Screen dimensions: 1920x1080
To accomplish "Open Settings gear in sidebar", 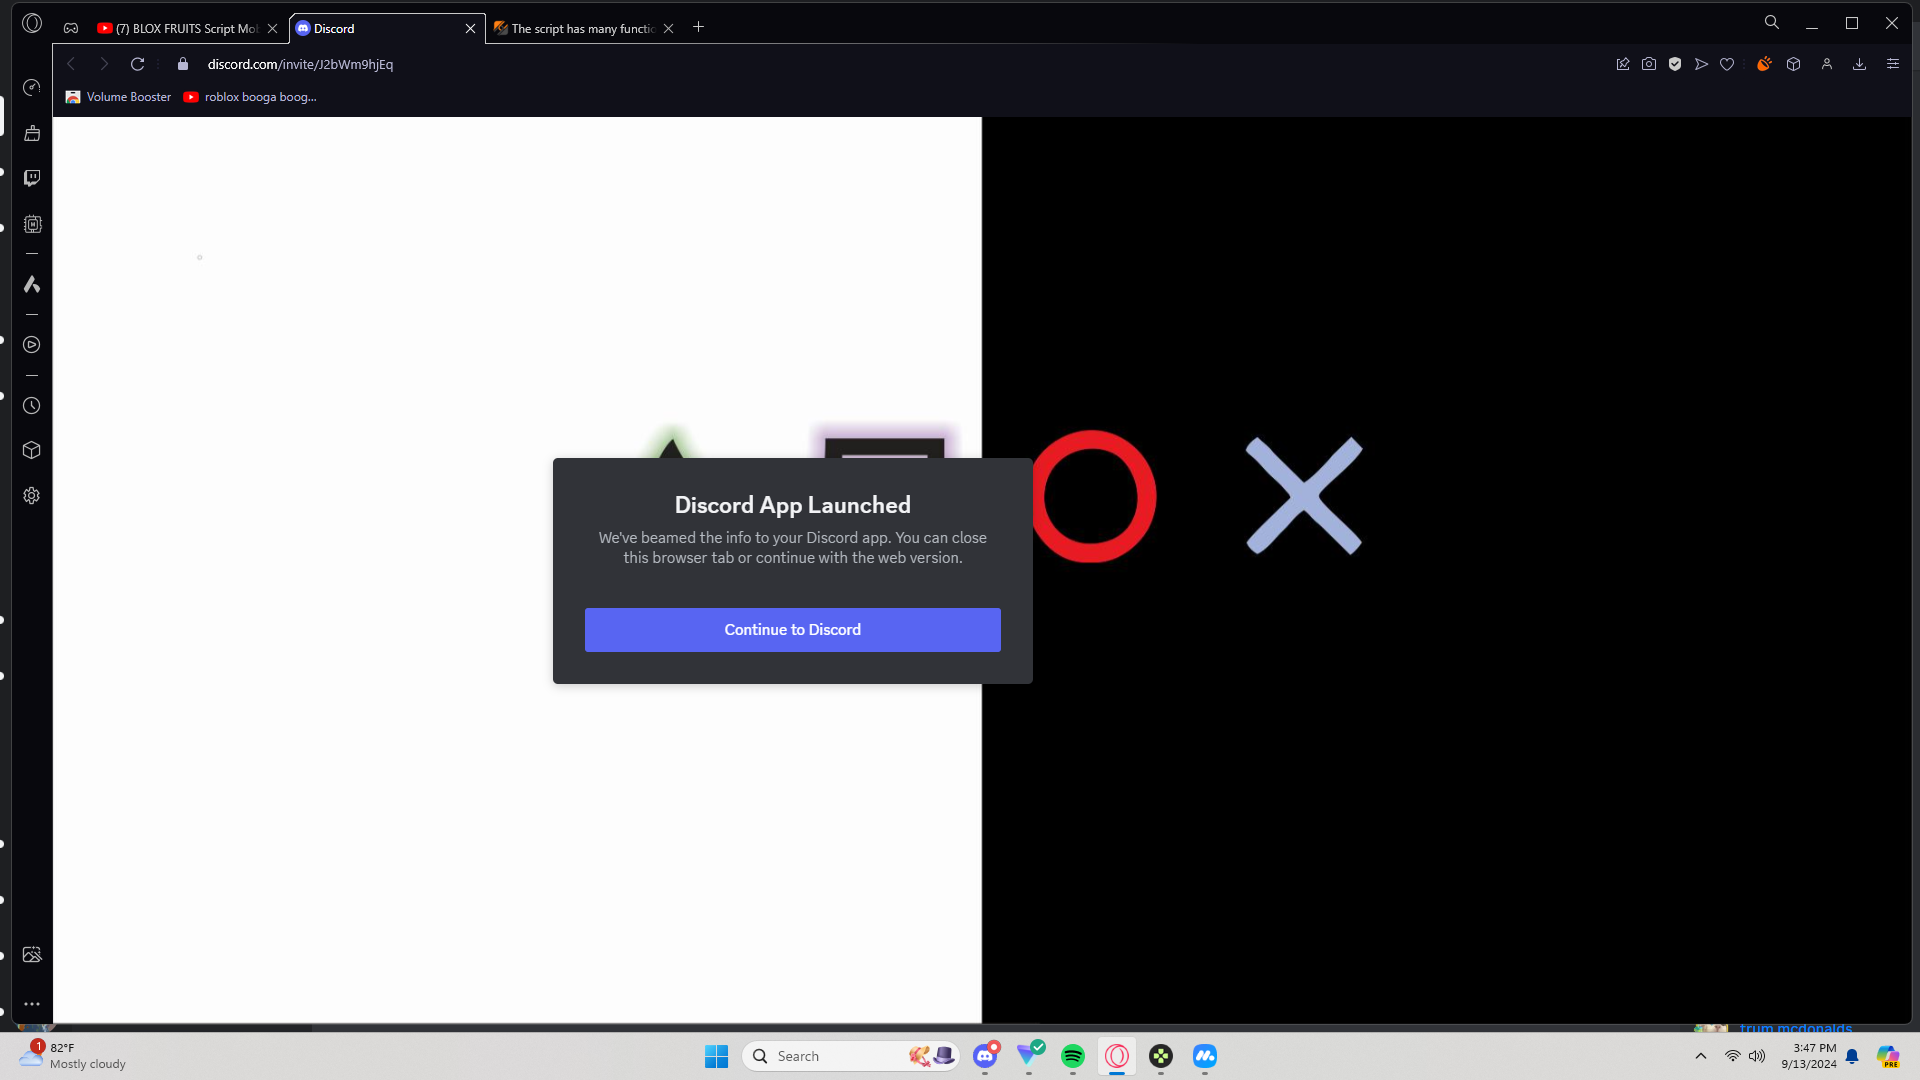I will pos(32,496).
